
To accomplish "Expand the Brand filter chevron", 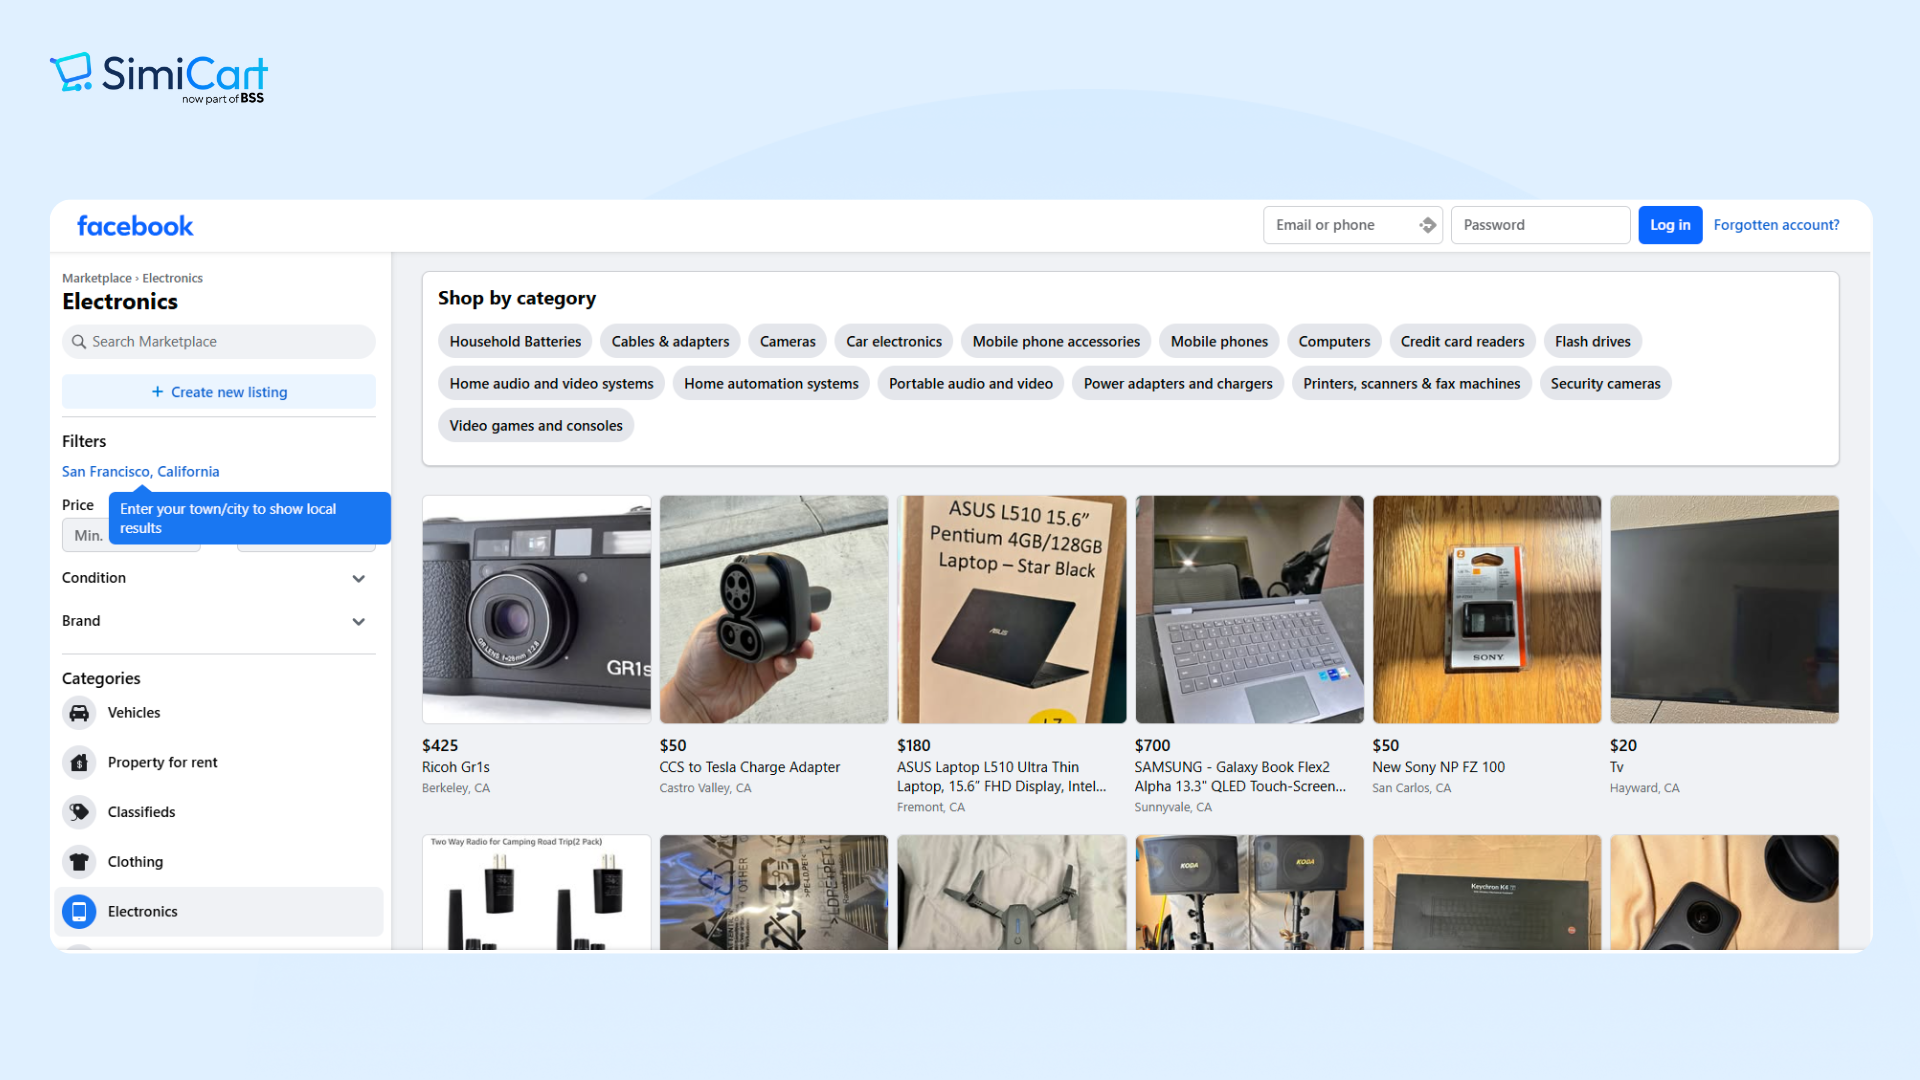I will click(x=358, y=622).
